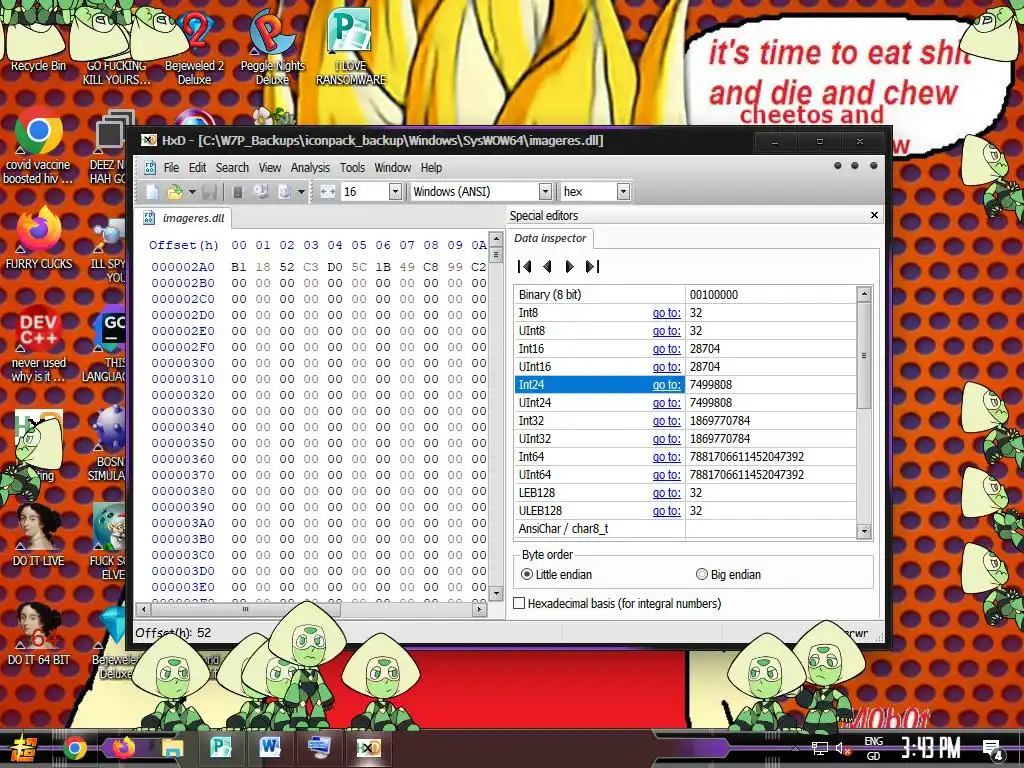This screenshot has height=768, width=1024.
Task: Select the Data inspector tab
Action: pos(551,238)
